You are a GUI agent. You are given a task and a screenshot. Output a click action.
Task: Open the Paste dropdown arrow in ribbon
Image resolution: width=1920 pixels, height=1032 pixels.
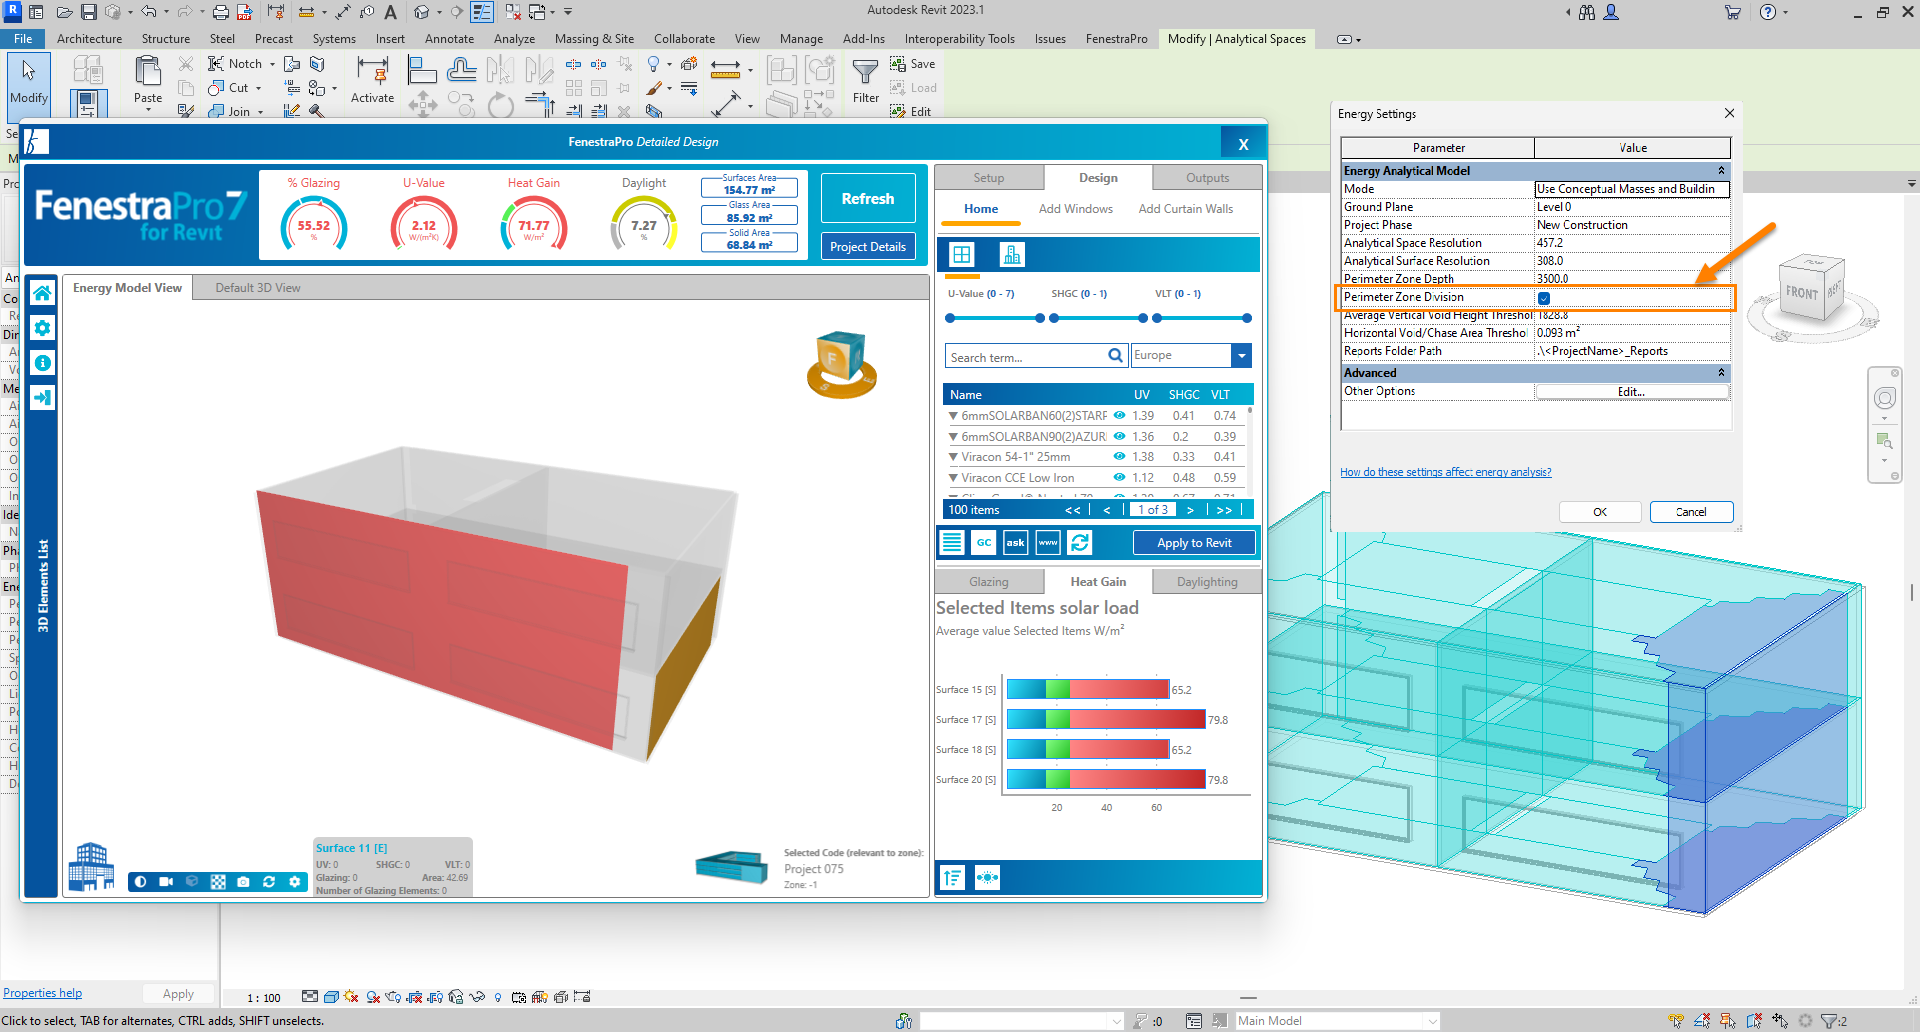pyautogui.click(x=148, y=110)
